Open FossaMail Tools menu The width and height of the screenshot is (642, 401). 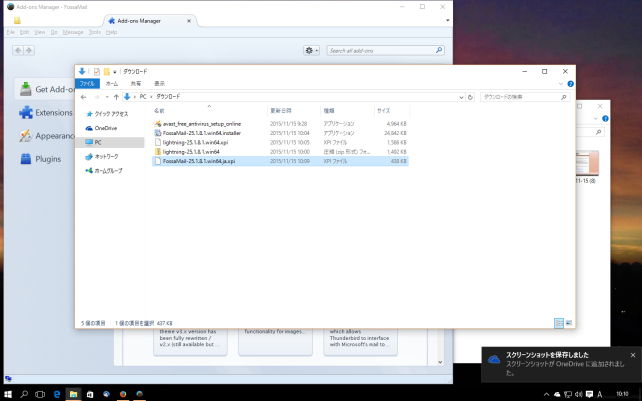point(95,32)
